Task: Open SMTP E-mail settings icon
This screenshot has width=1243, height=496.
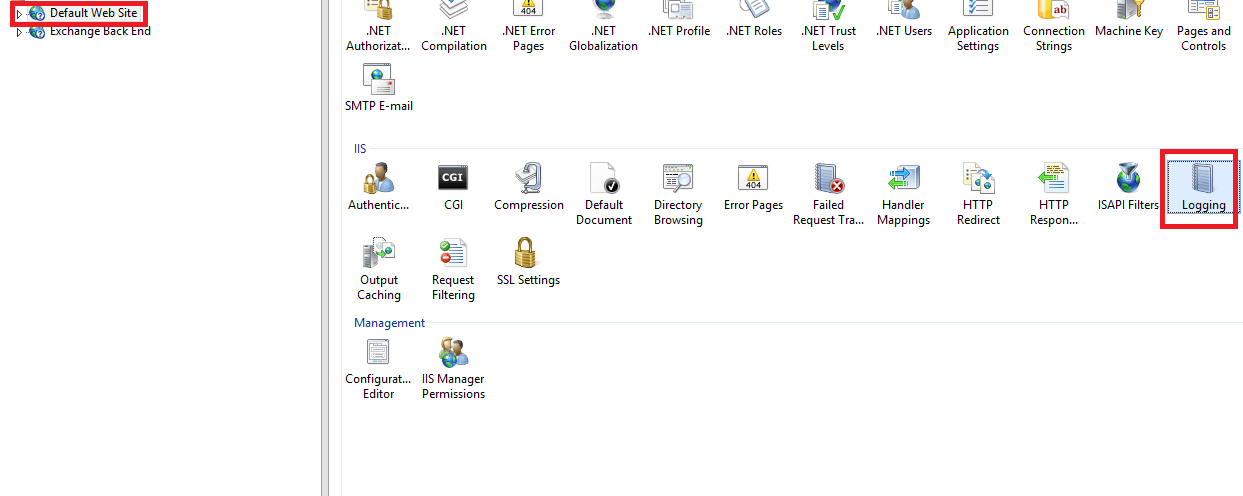Action: (x=379, y=87)
